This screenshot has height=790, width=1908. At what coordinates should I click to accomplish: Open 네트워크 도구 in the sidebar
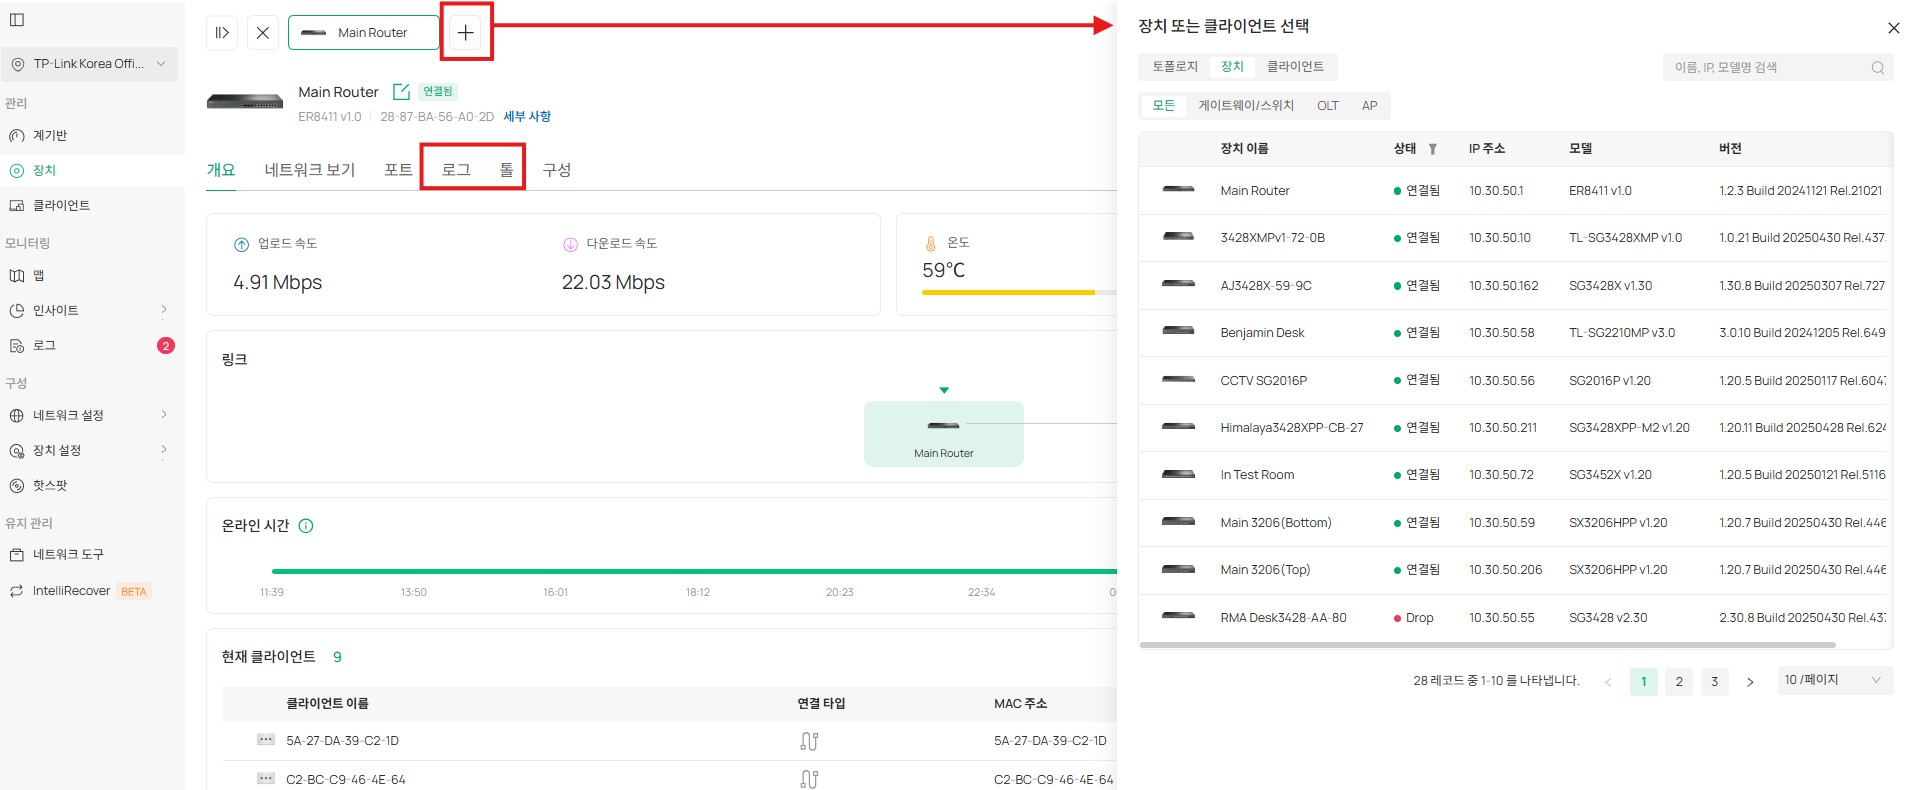(x=68, y=555)
